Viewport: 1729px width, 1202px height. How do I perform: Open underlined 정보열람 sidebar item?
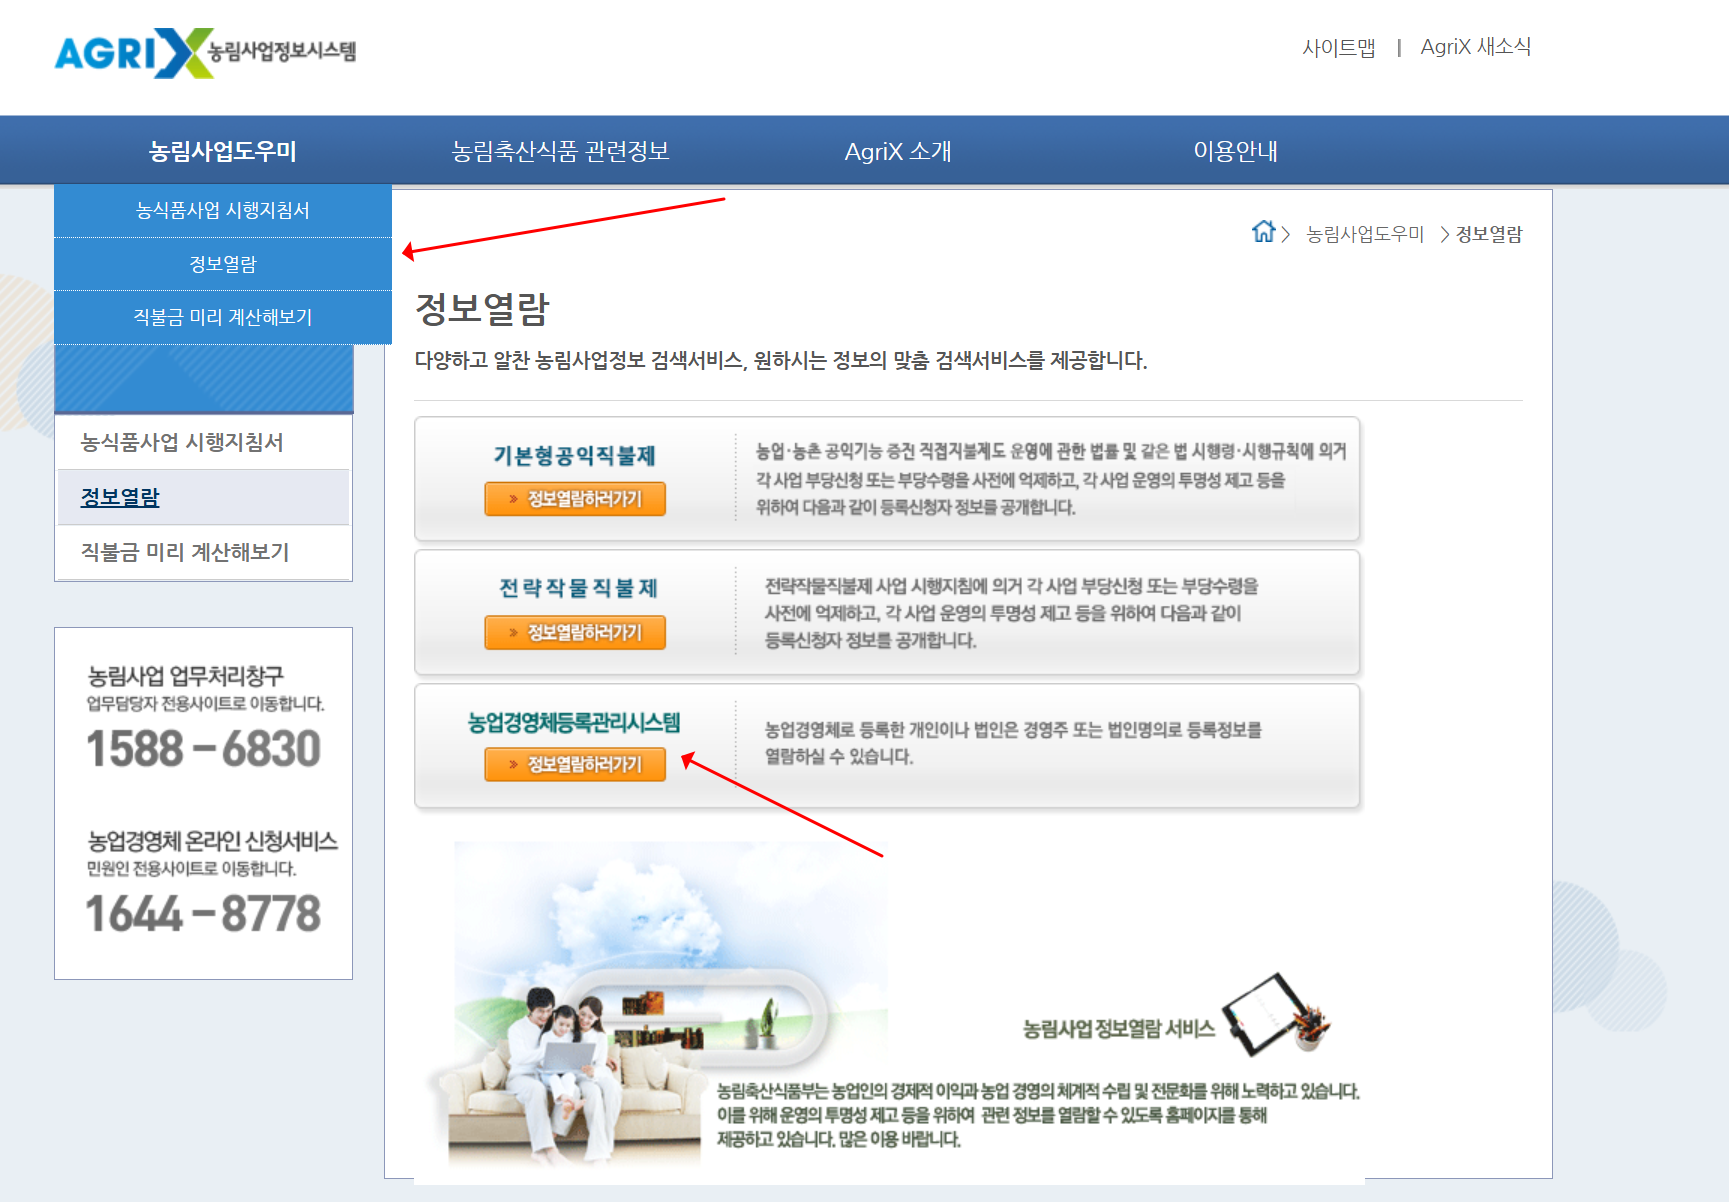pyautogui.click(x=120, y=497)
